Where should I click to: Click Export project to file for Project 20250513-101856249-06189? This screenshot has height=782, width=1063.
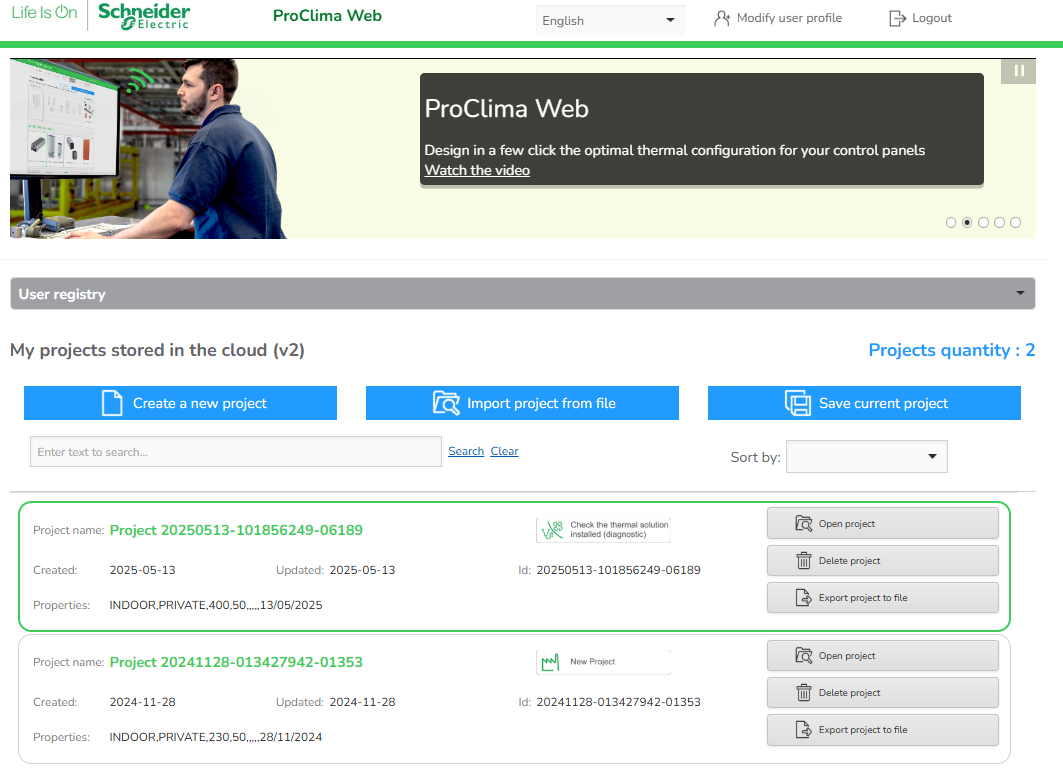[x=883, y=598]
